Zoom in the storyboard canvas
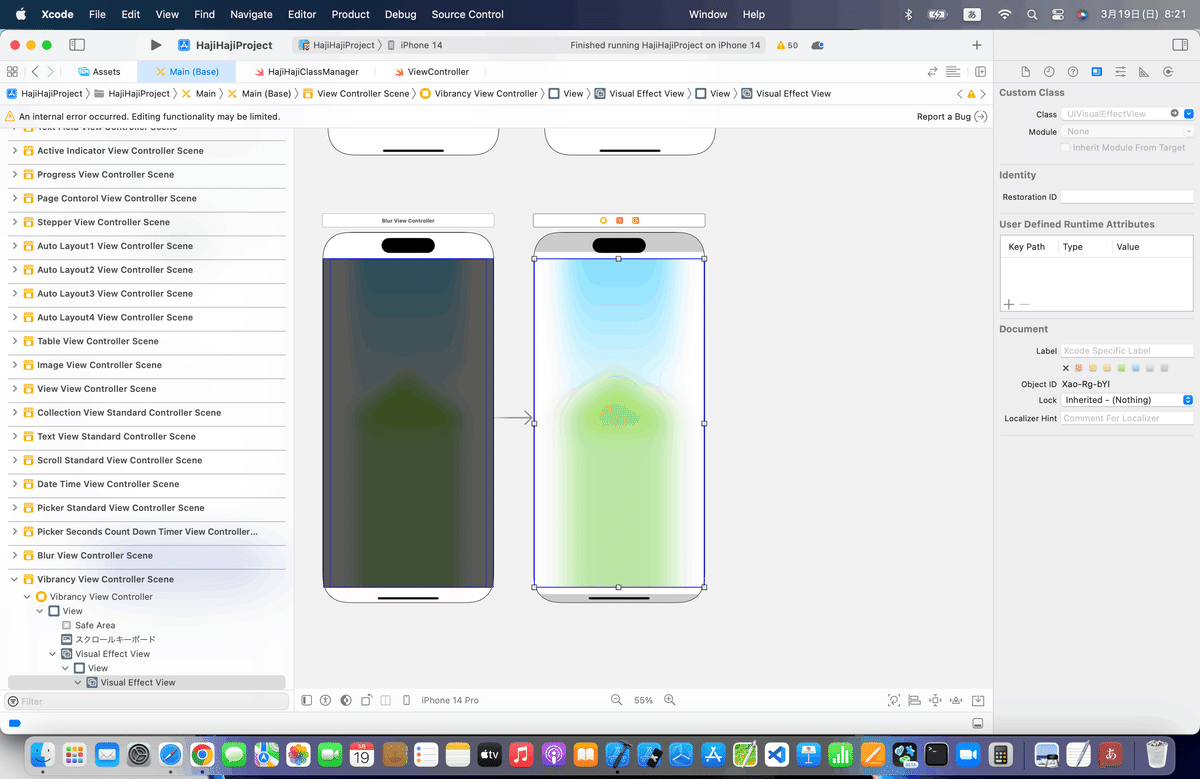The width and height of the screenshot is (1200, 779). pyautogui.click(x=670, y=700)
